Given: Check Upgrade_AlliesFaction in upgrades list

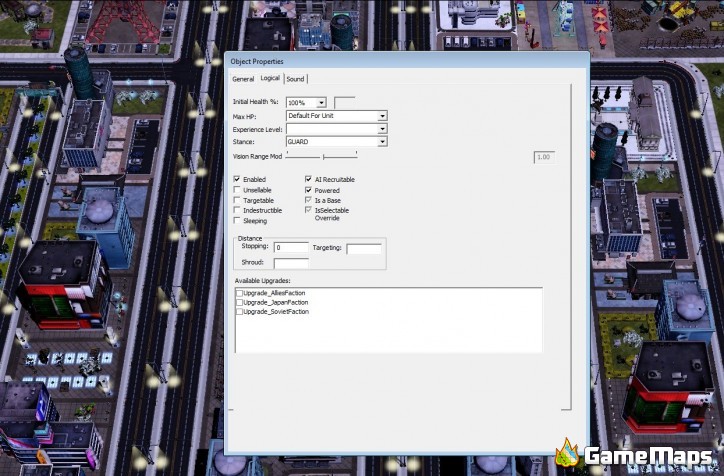Looking at the screenshot, I should tap(240, 293).
